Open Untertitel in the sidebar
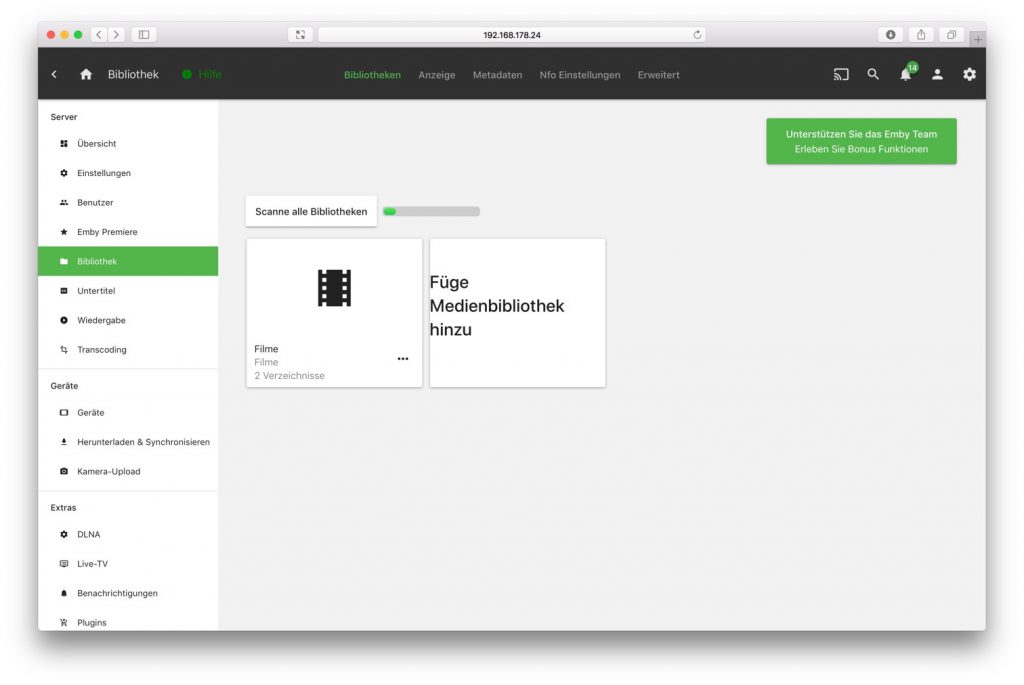 pos(128,291)
